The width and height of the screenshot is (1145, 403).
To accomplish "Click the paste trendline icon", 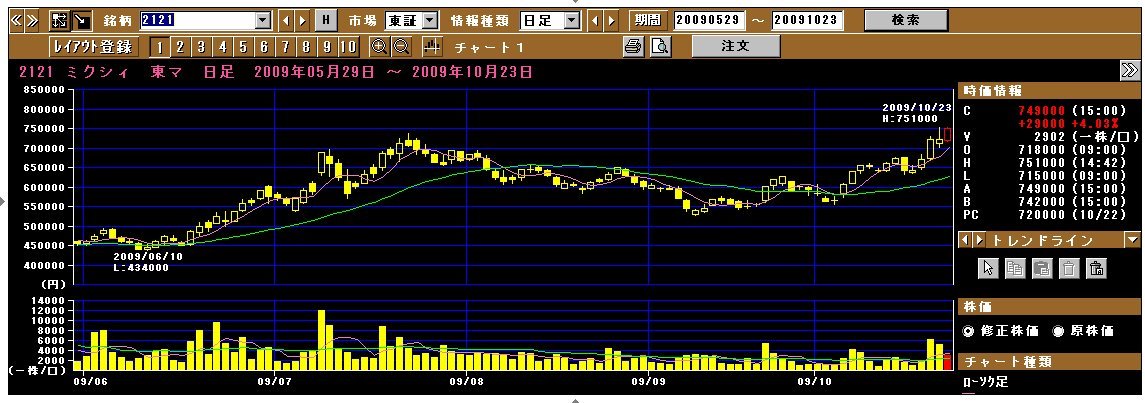I will tap(1042, 268).
